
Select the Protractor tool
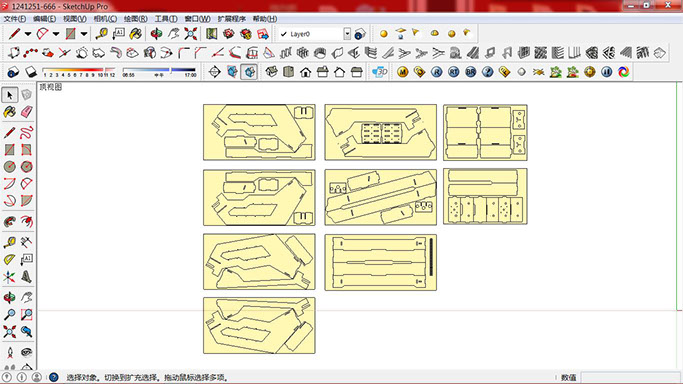click(10, 259)
